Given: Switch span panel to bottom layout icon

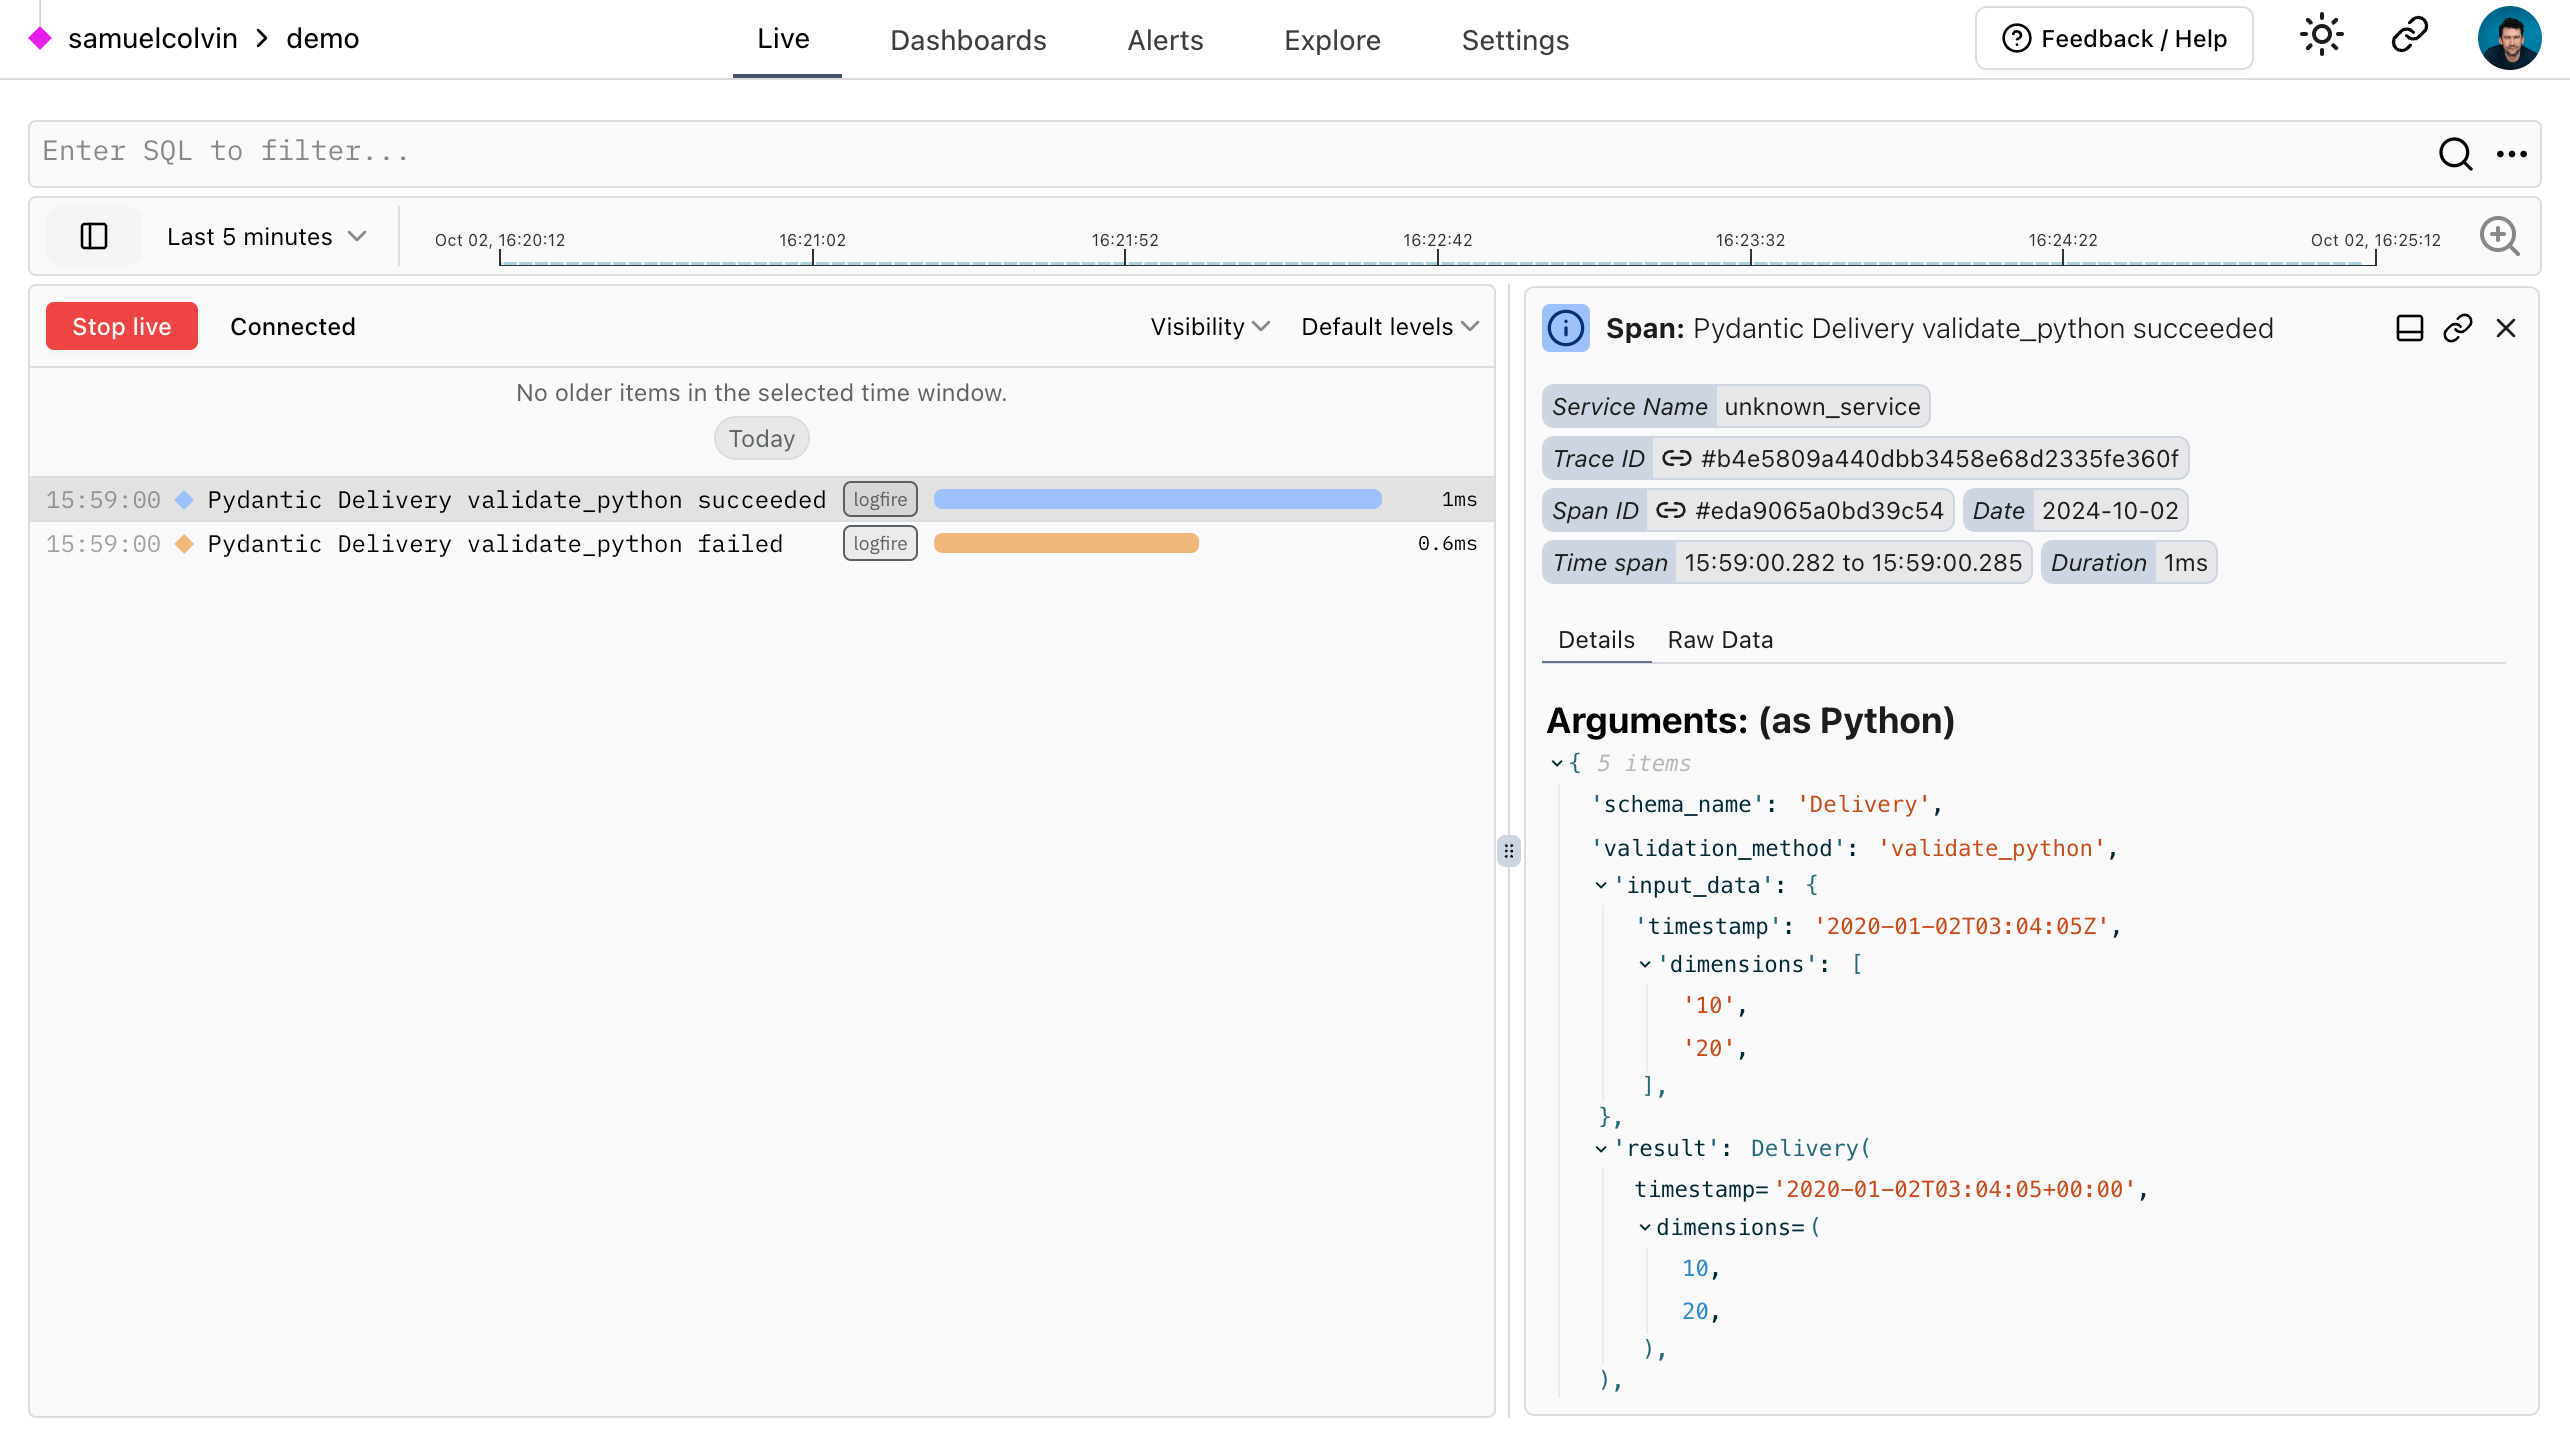Looking at the screenshot, I should coord(2410,327).
